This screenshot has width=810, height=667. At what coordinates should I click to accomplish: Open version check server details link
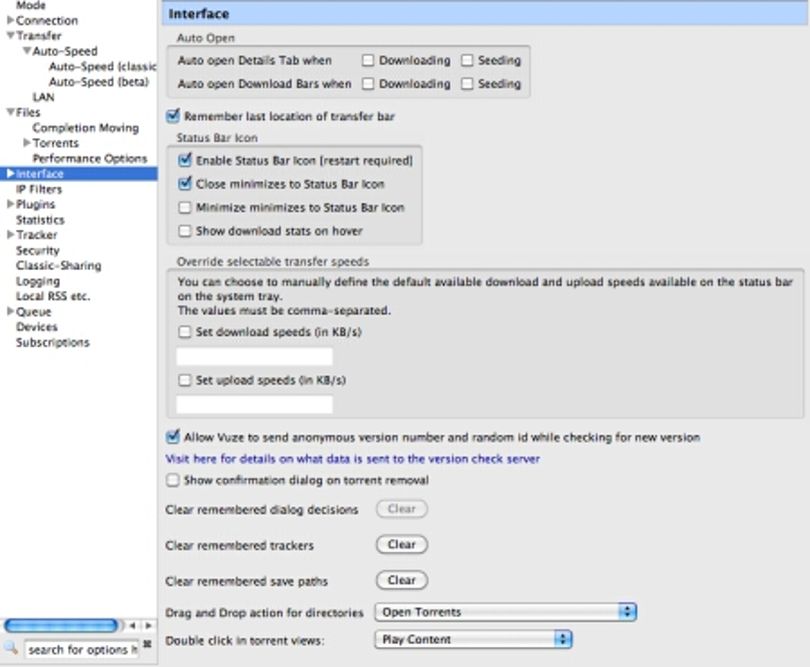(352, 459)
